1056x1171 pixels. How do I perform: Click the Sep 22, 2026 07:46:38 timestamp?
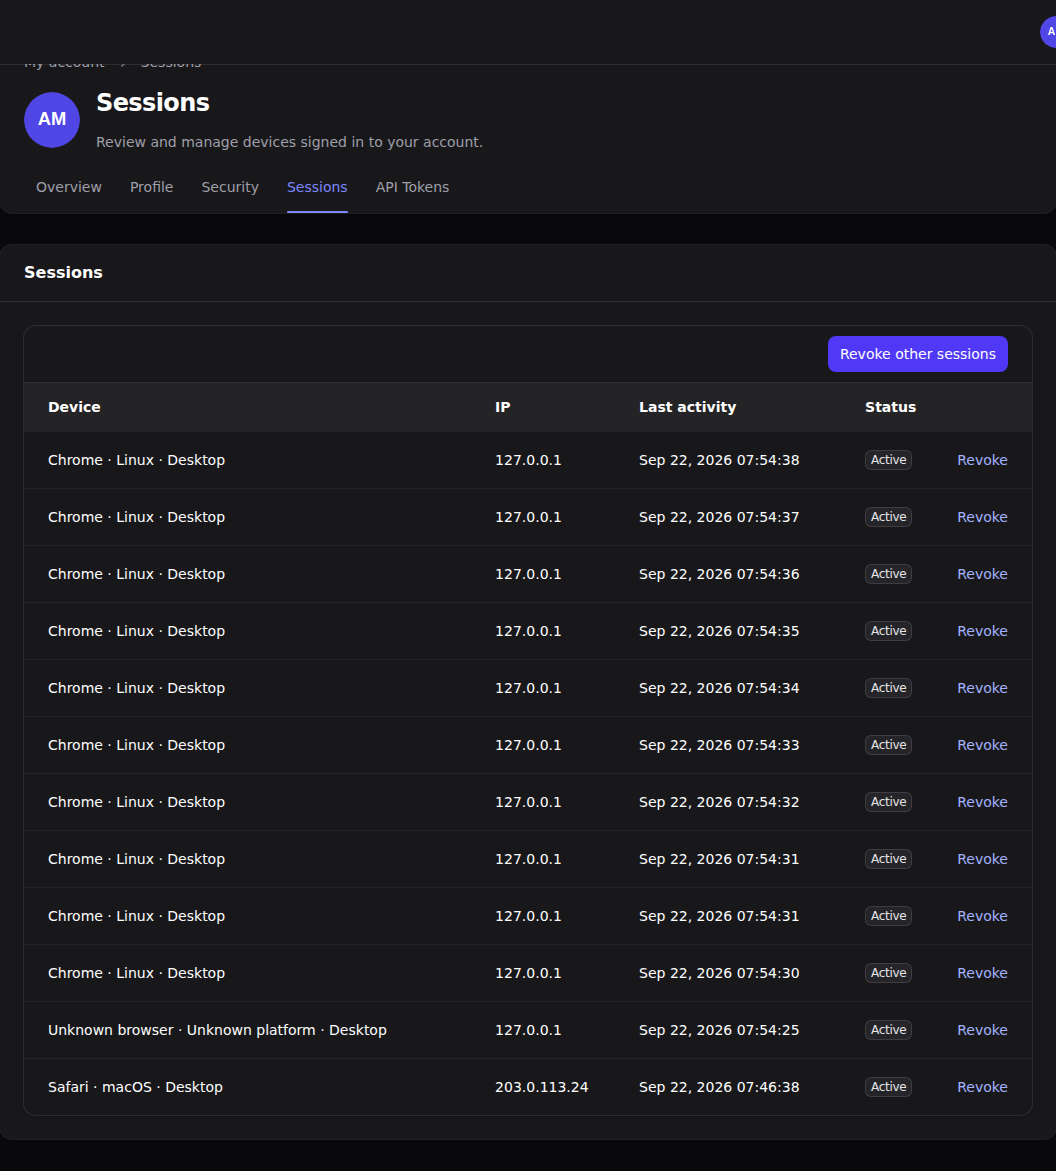coord(719,1087)
